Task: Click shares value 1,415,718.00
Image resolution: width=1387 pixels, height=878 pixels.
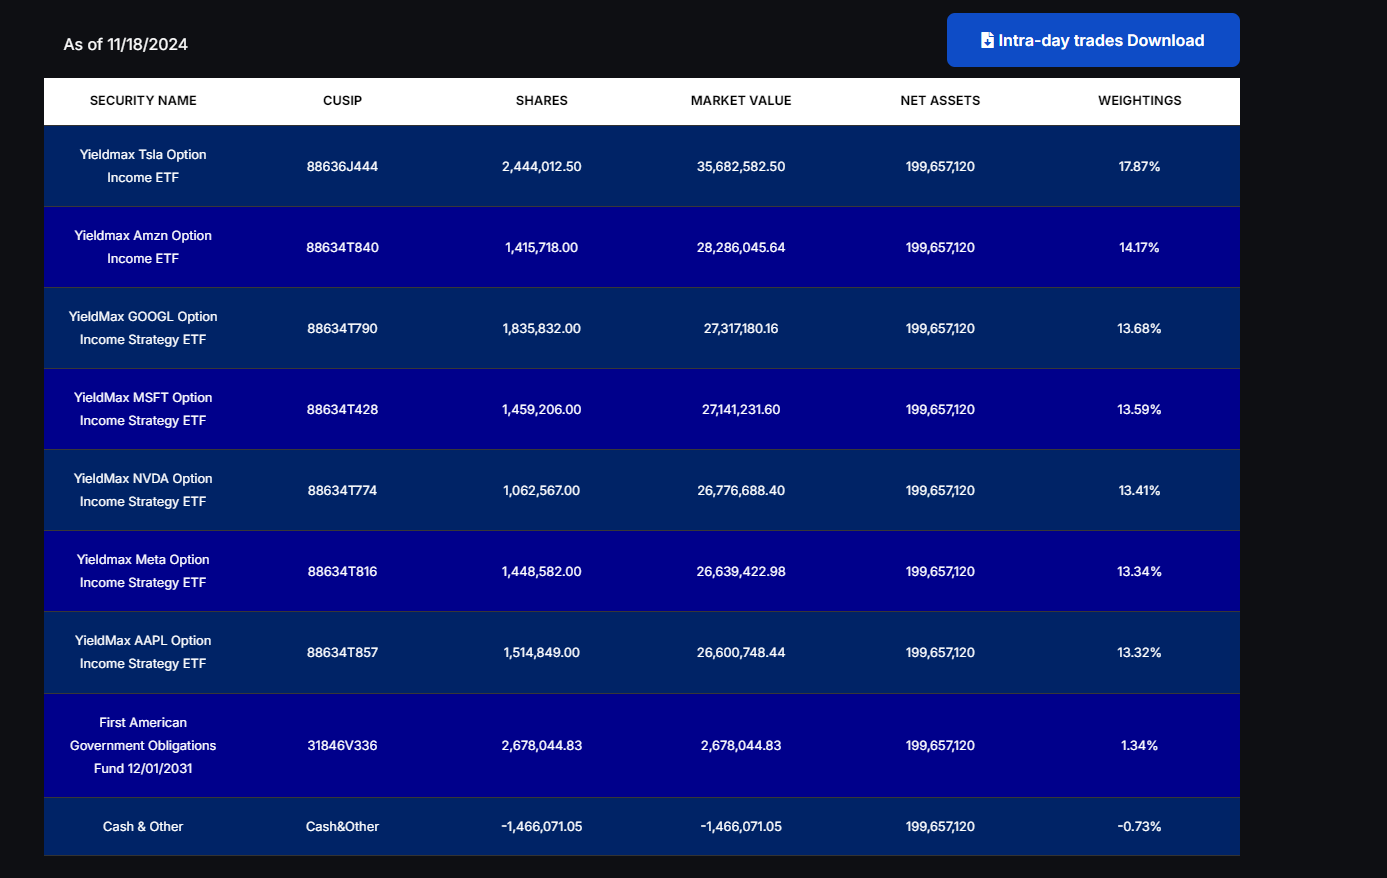Action: coord(541,247)
